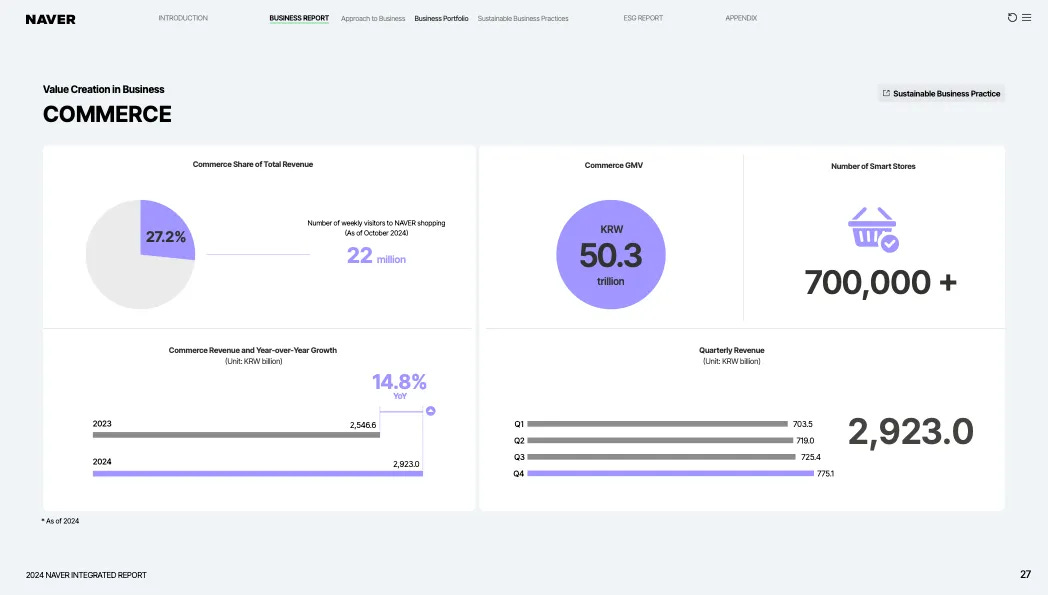
Task: Click the external link icon beside Sustainable Business Practice
Action: pyautogui.click(x=886, y=93)
